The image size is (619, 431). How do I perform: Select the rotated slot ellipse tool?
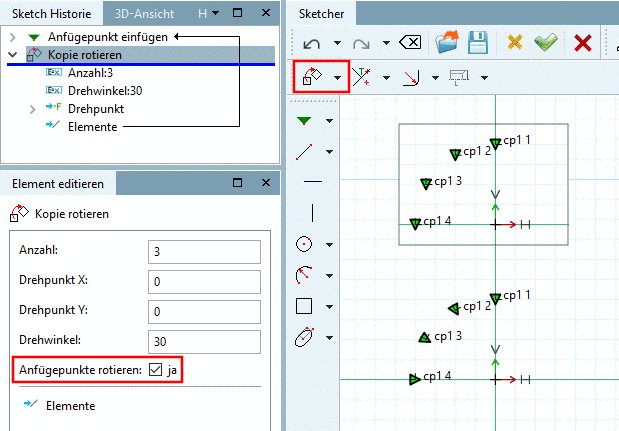[304, 337]
